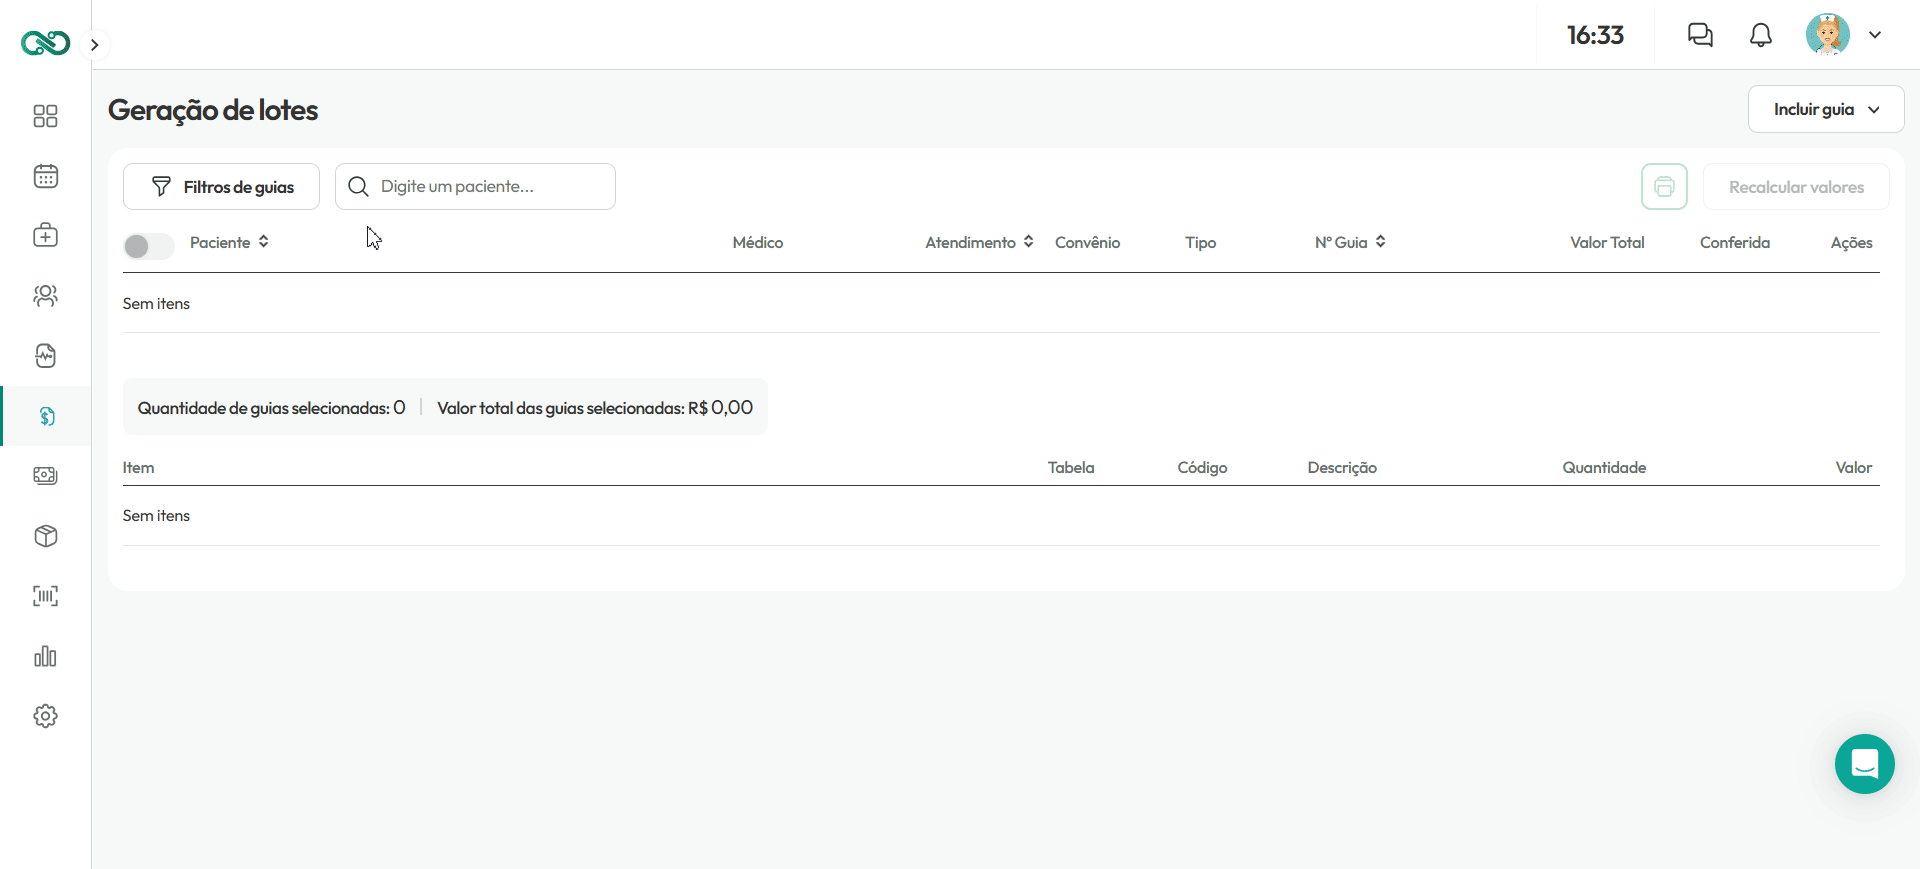Click the Recalcular valores button

(x=1796, y=187)
